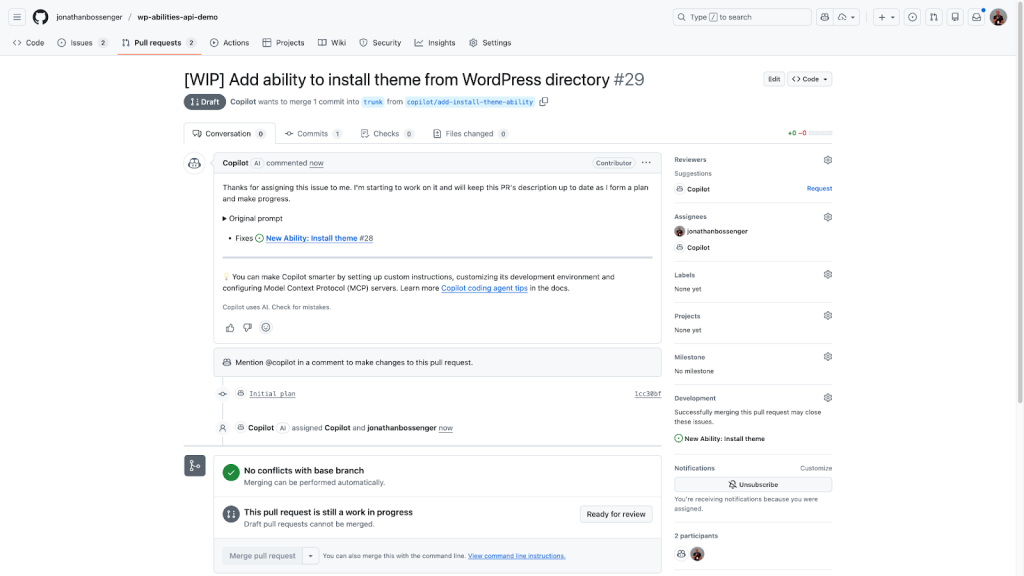Click the thumbs up reaction icon

230,327
